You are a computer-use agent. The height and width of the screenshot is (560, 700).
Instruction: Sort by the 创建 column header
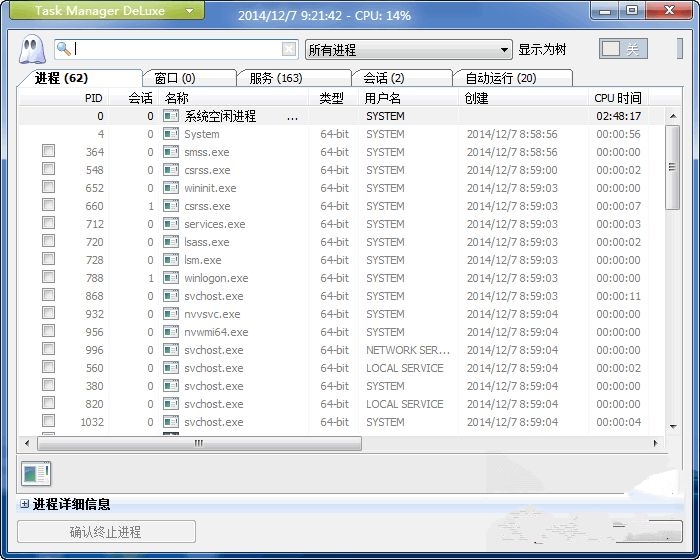(x=476, y=98)
